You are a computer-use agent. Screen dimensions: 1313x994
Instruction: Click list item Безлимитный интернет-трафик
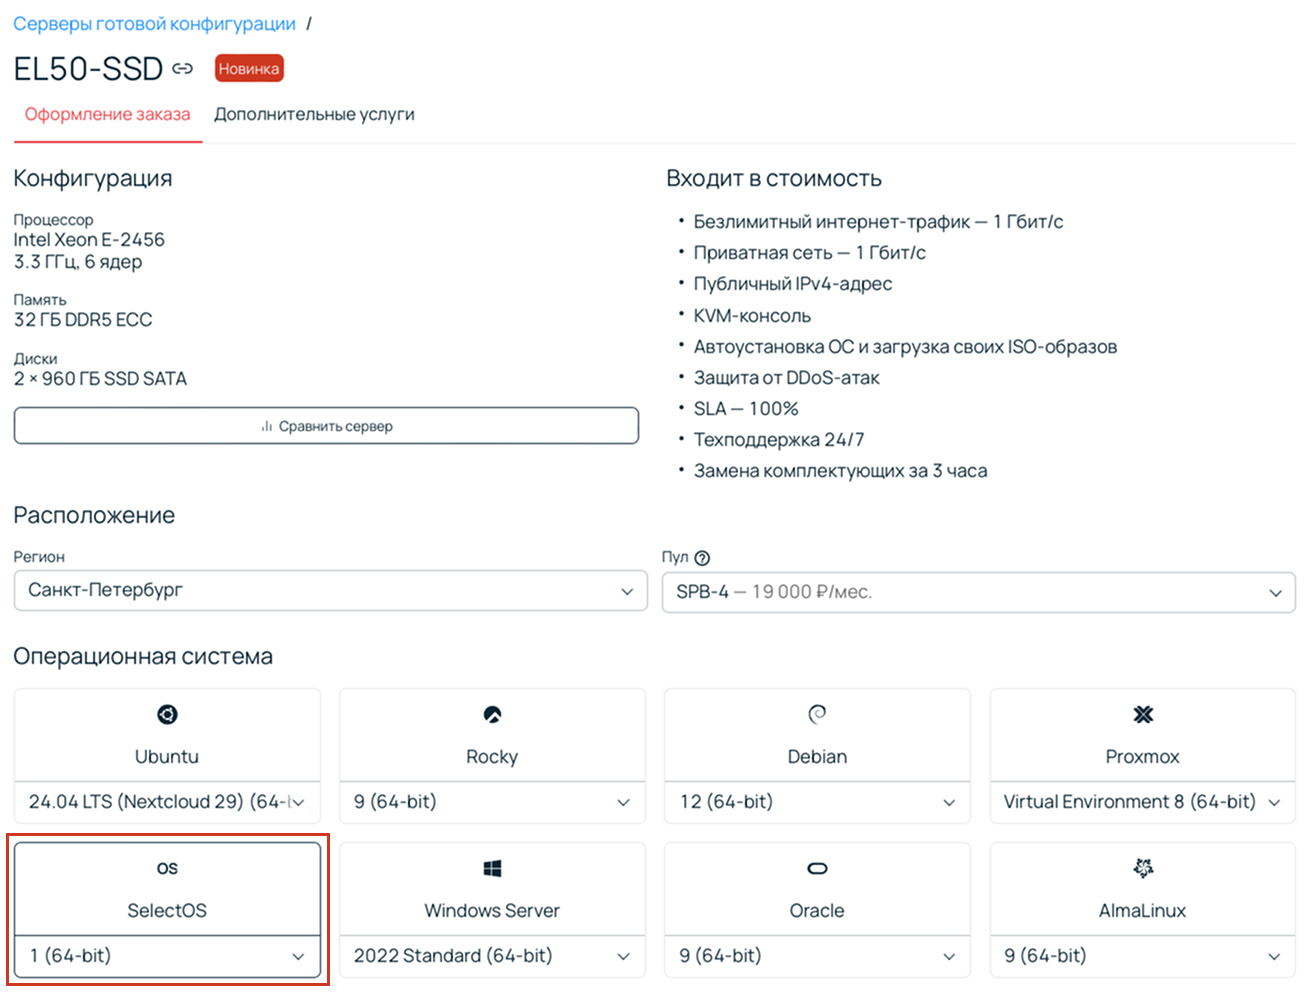878,222
